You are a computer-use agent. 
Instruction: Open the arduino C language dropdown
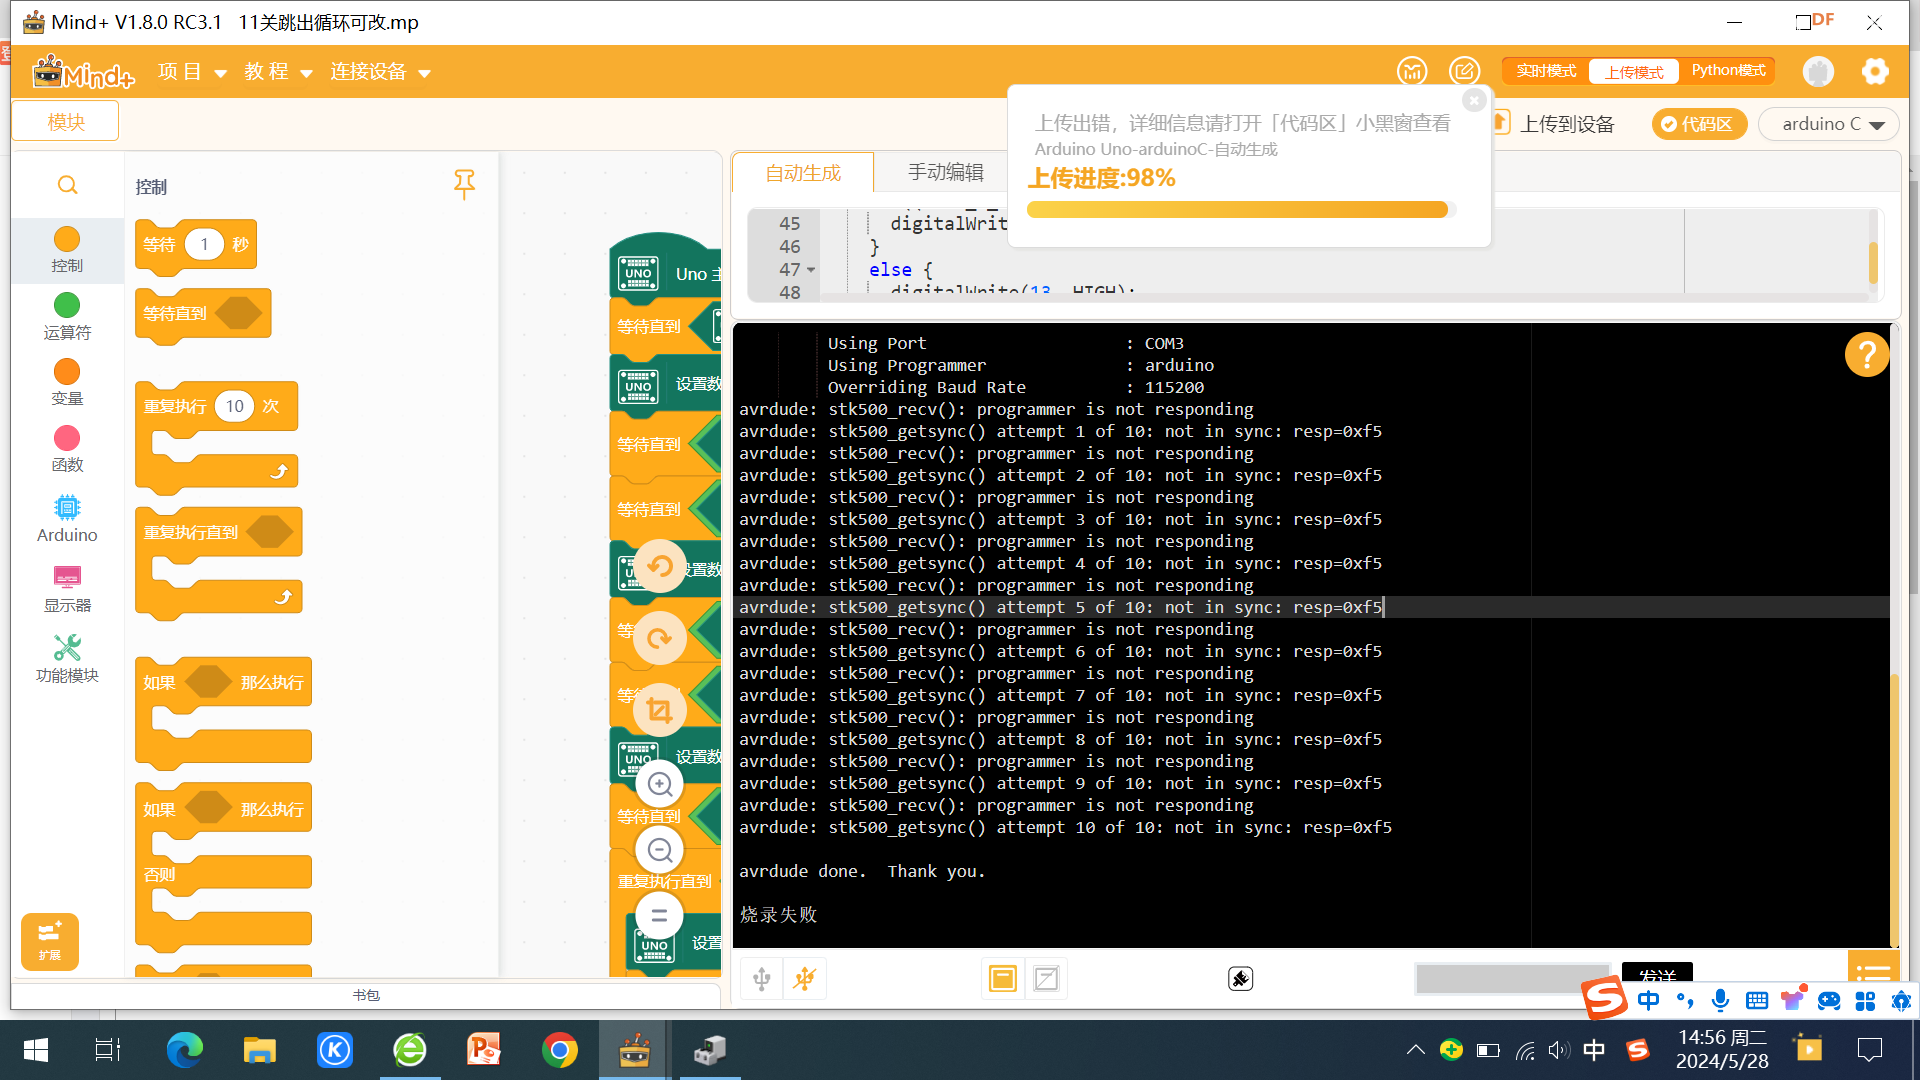point(1829,124)
